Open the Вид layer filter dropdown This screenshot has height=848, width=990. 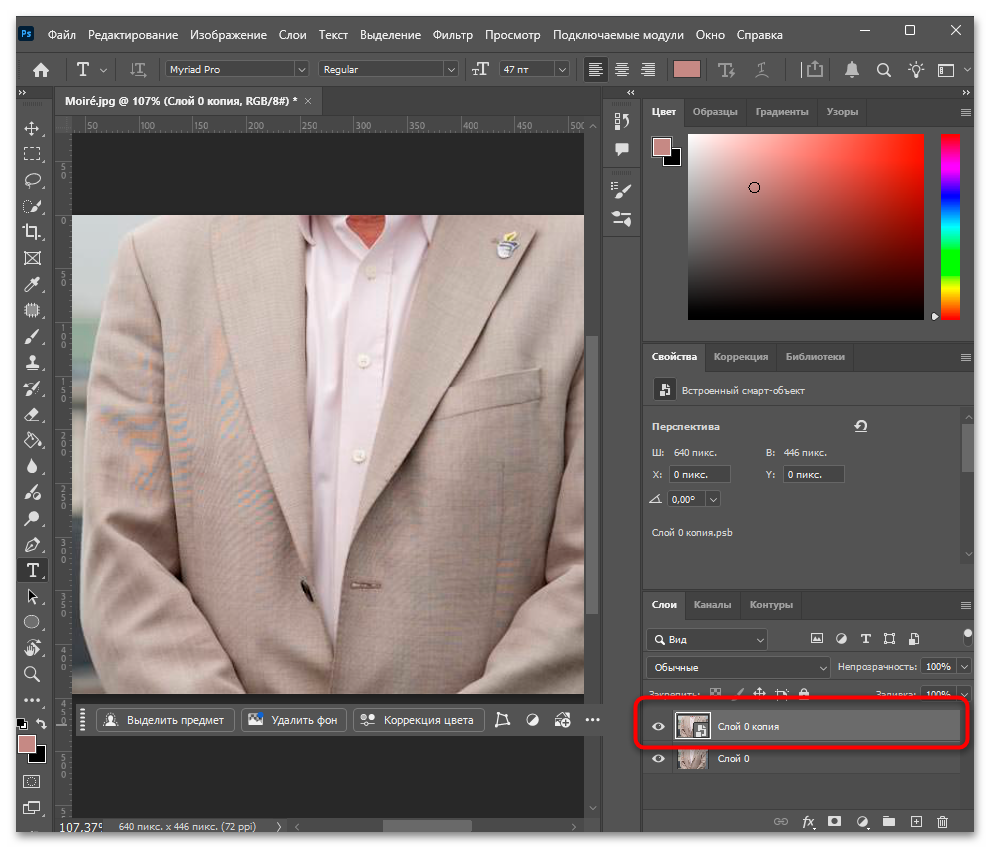[707, 640]
